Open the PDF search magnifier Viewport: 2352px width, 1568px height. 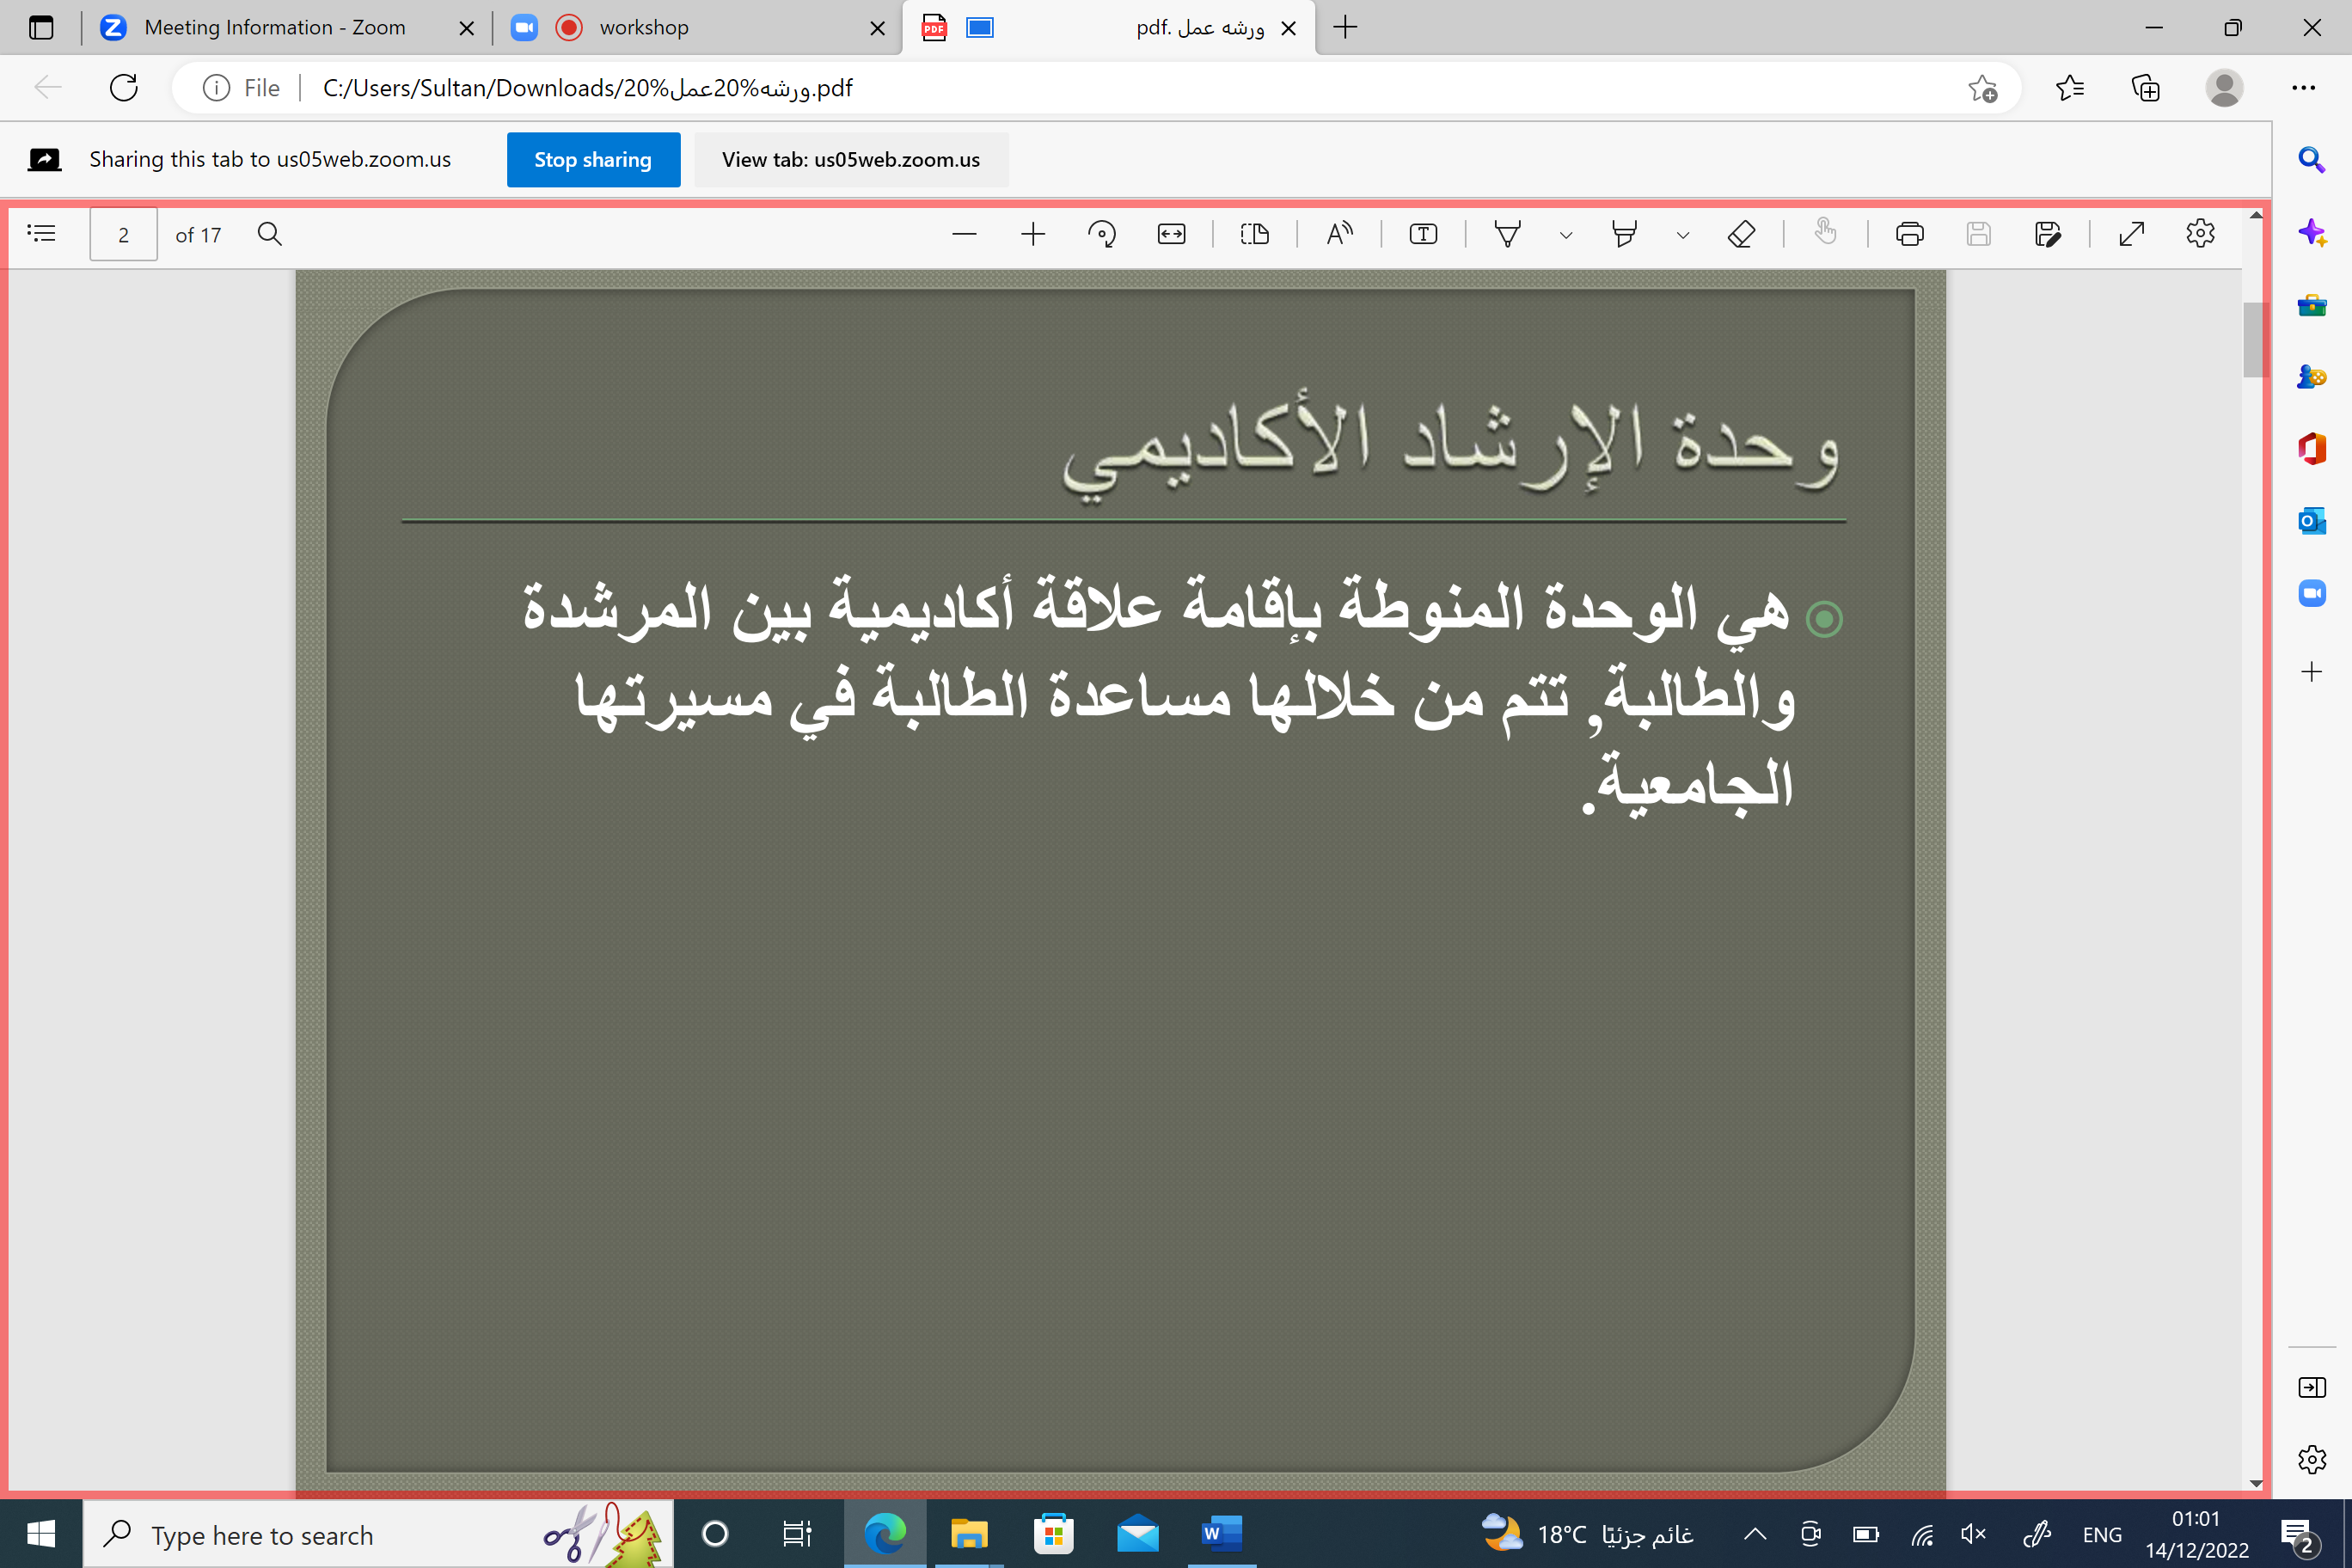[x=269, y=234]
